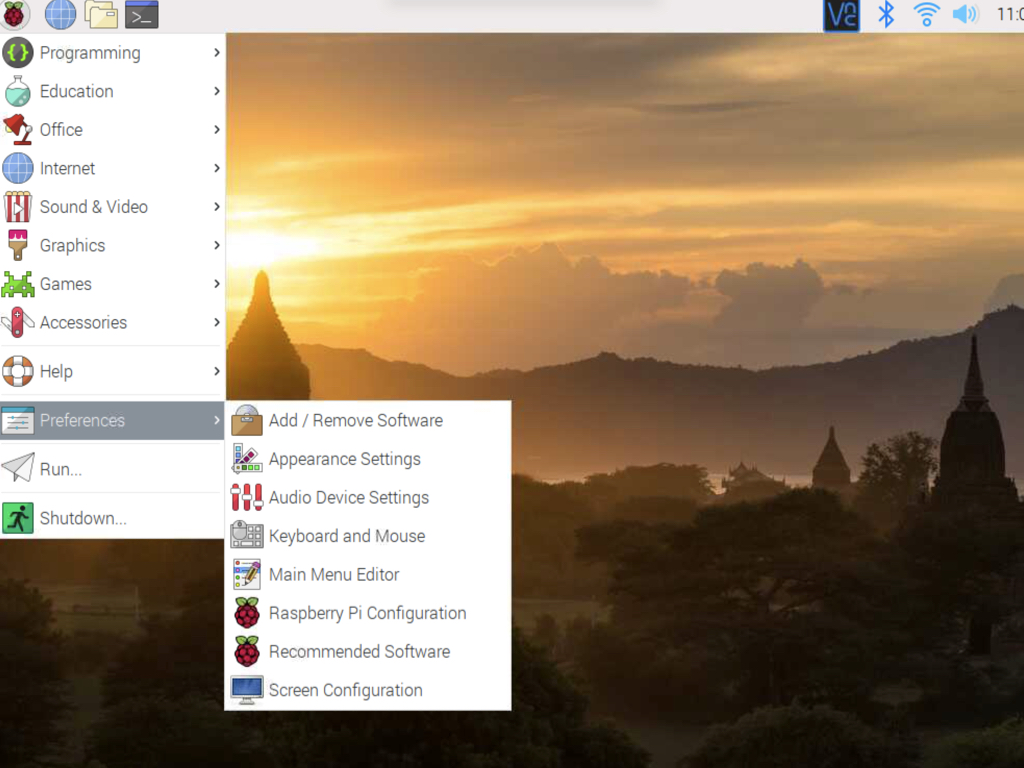Launch the web browser globe icon

click(60, 15)
